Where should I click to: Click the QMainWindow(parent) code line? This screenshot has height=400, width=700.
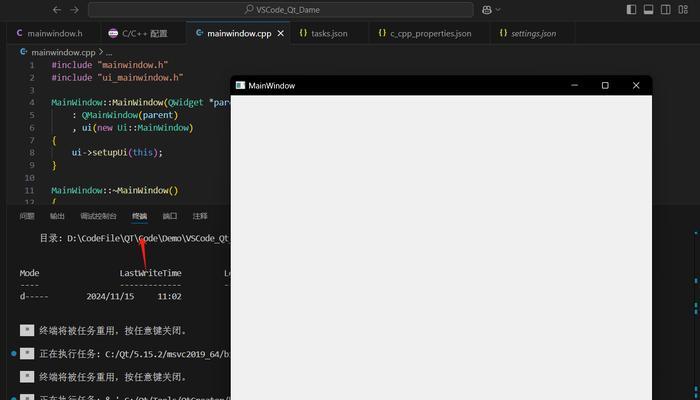[125, 115]
